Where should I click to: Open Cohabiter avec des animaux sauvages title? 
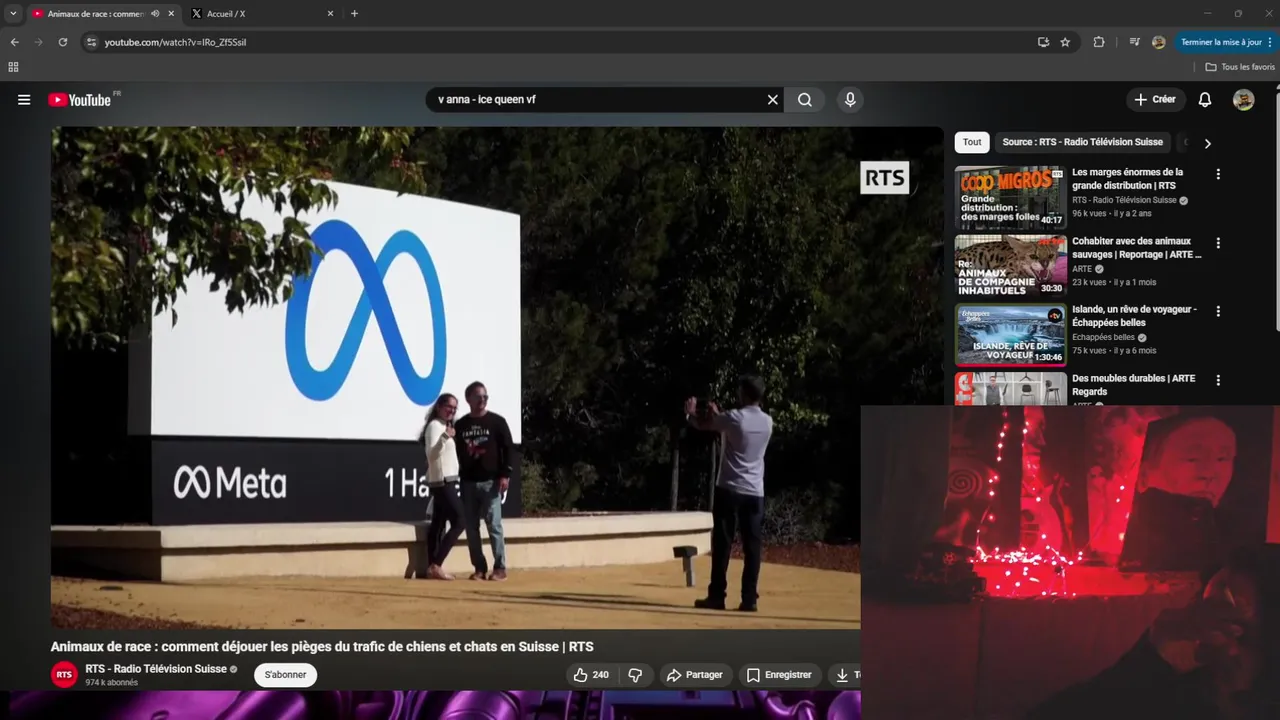[1136, 248]
